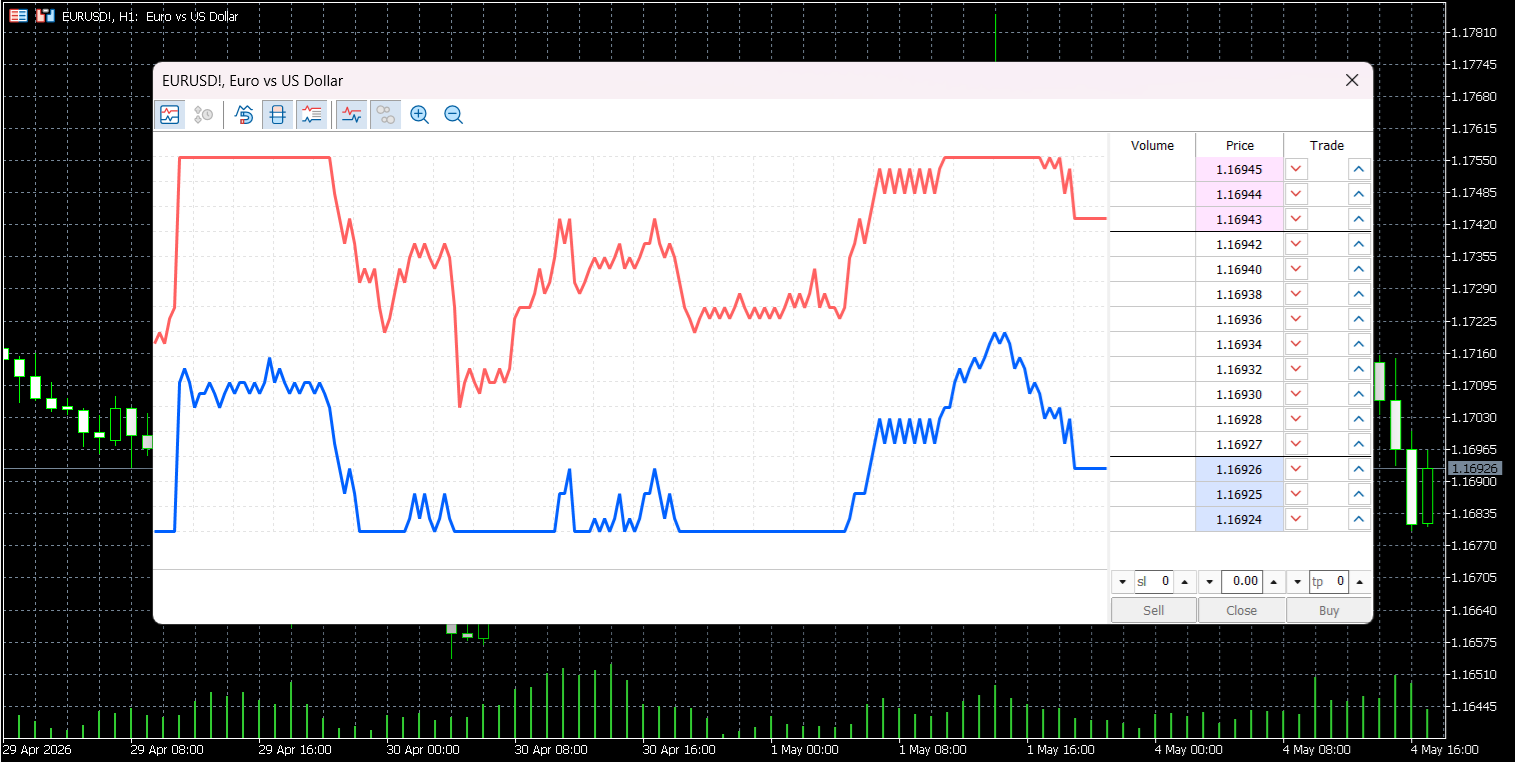
Task: Click the 1.16510 level on price scale
Action: coord(1473,674)
